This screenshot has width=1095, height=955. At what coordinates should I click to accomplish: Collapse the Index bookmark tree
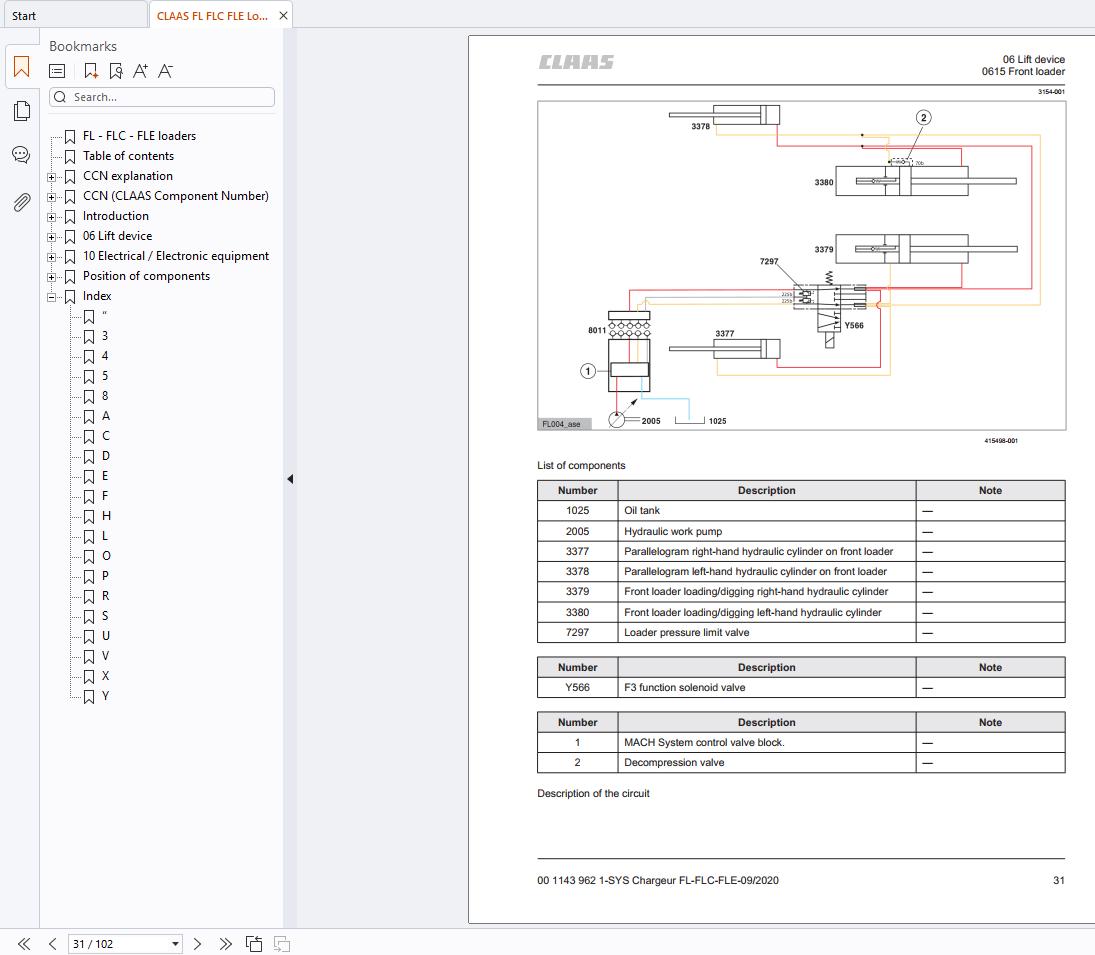pos(52,297)
